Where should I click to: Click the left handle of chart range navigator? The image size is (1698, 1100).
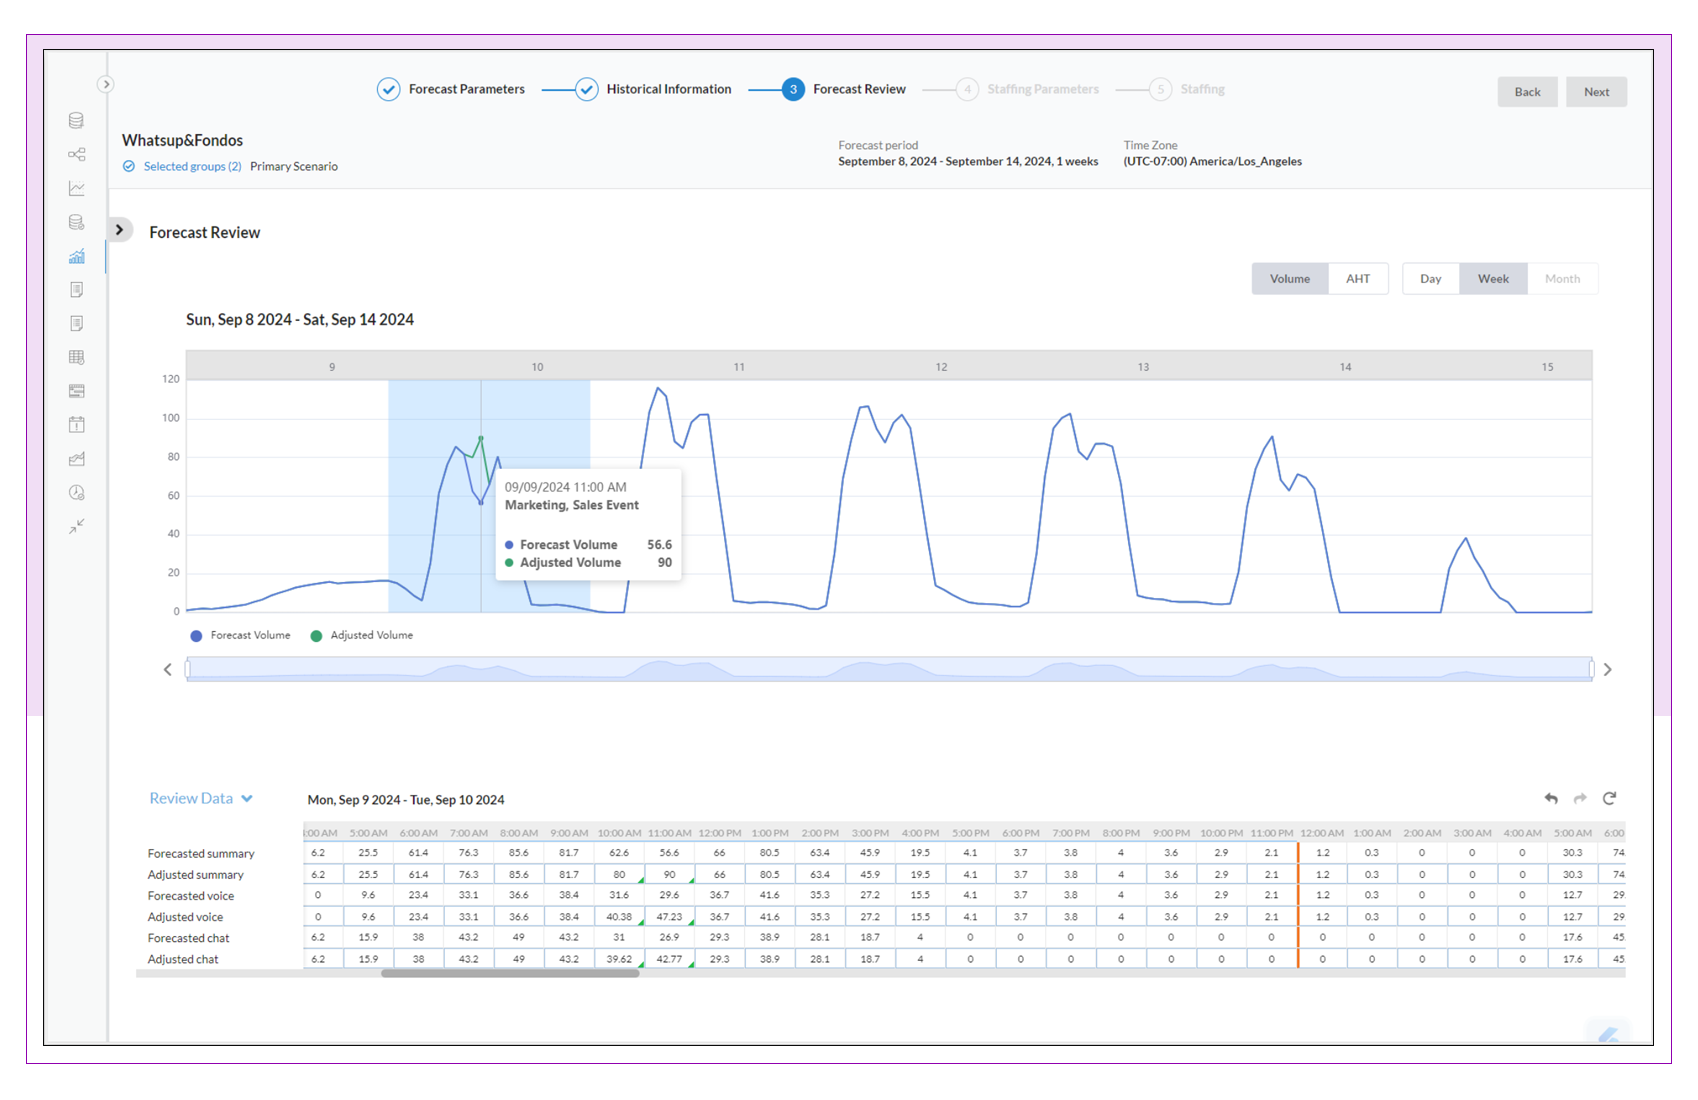188,669
